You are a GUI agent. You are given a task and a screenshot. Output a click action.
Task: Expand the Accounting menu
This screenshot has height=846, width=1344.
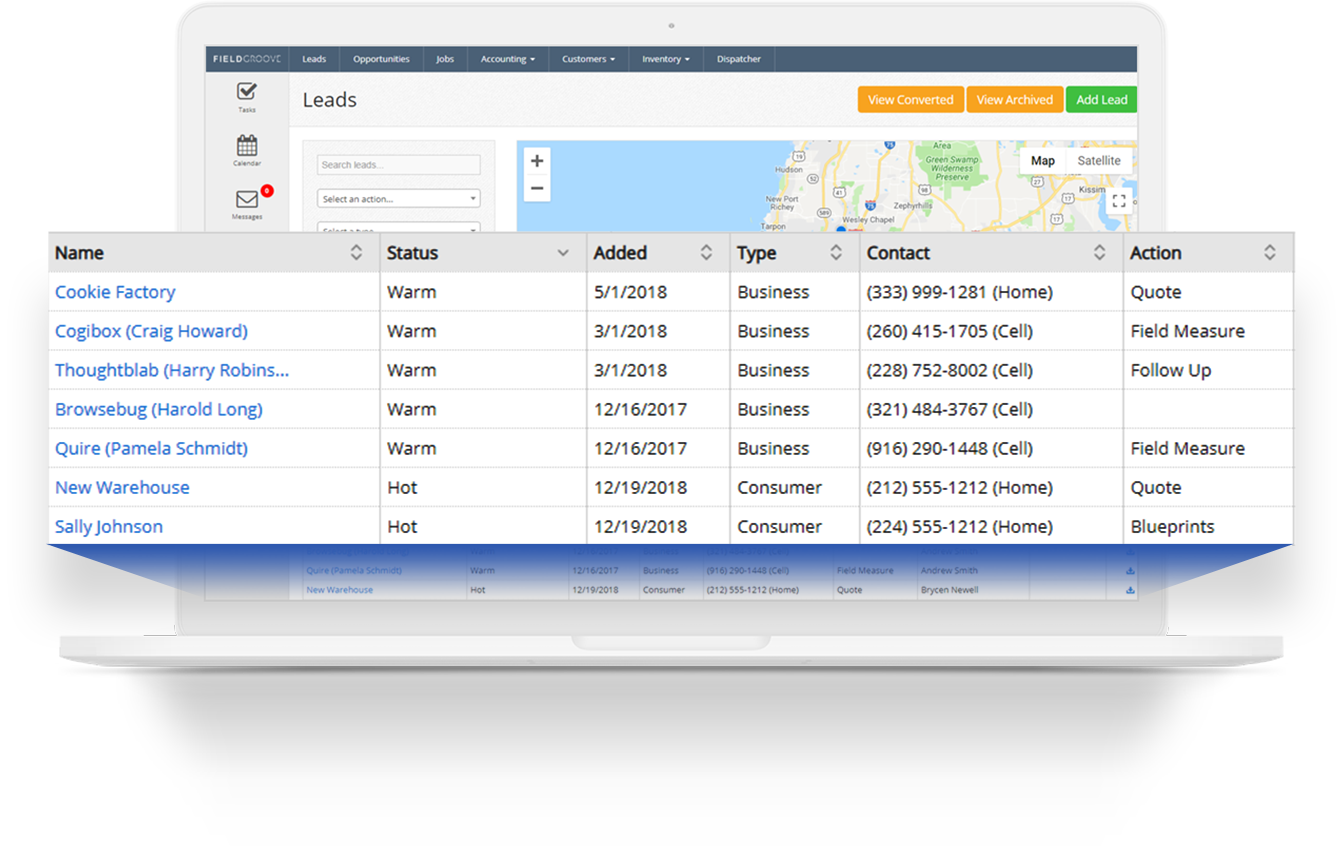click(508, 59)
